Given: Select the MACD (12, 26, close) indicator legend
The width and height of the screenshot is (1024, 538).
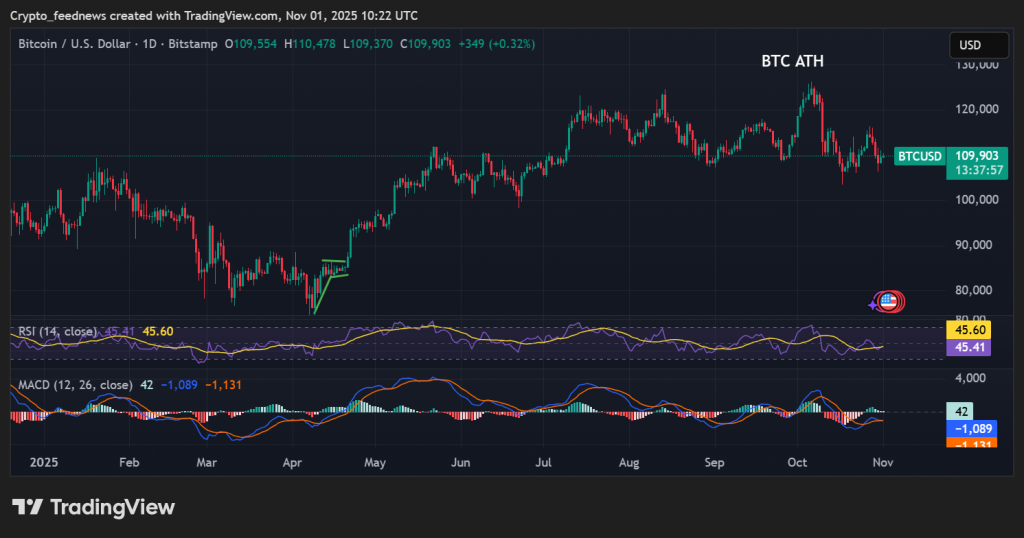Looking at the screenshot, I should coord(75,385).
